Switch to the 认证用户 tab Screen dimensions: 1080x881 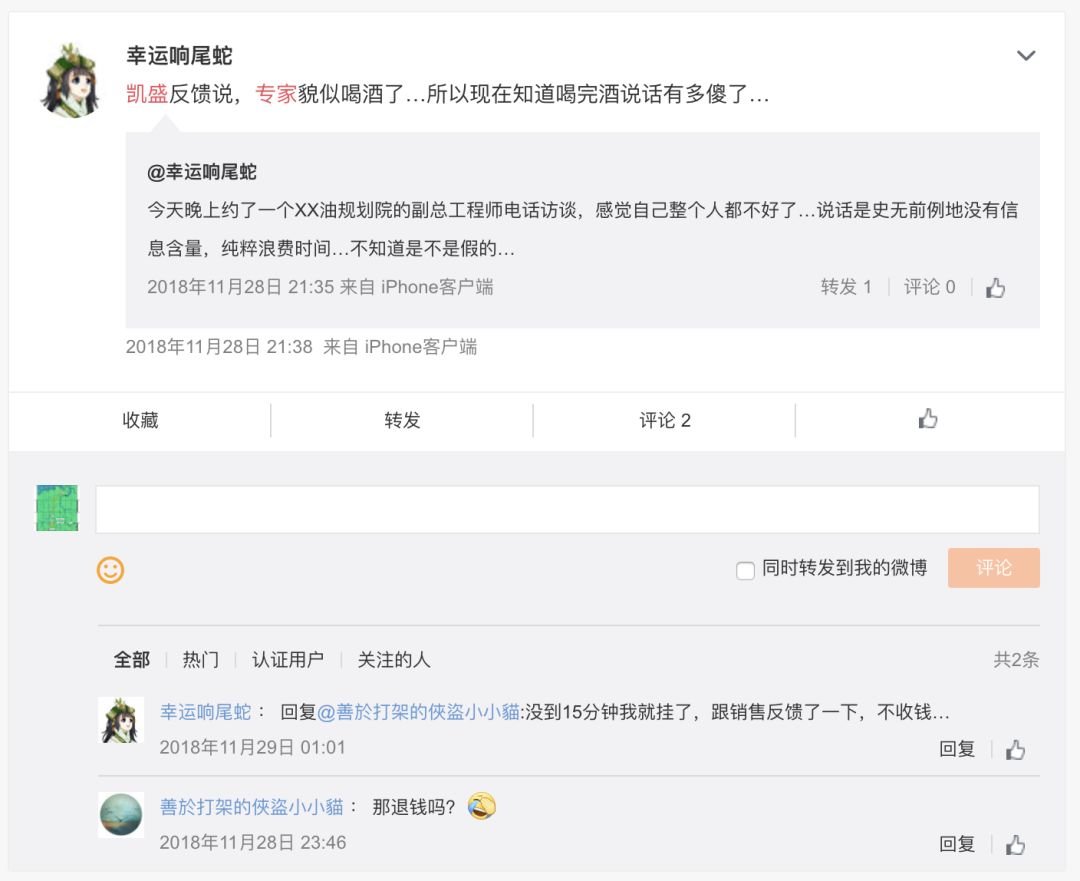pos(289,660)
